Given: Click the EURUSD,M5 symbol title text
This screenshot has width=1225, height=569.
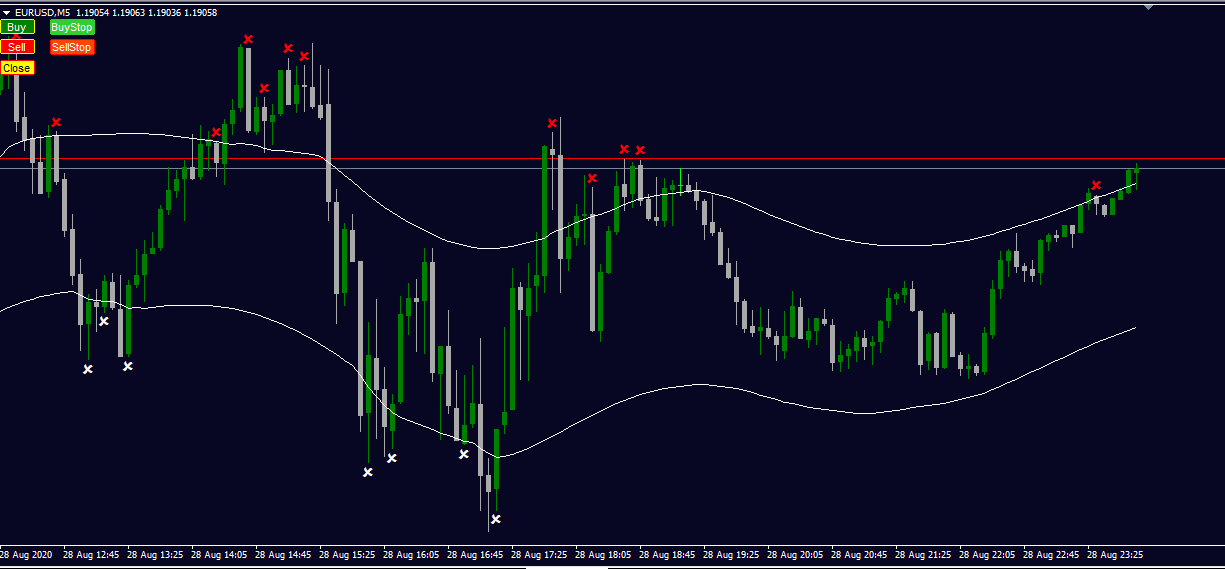Looking at the screenshot, I should point(42,12).
